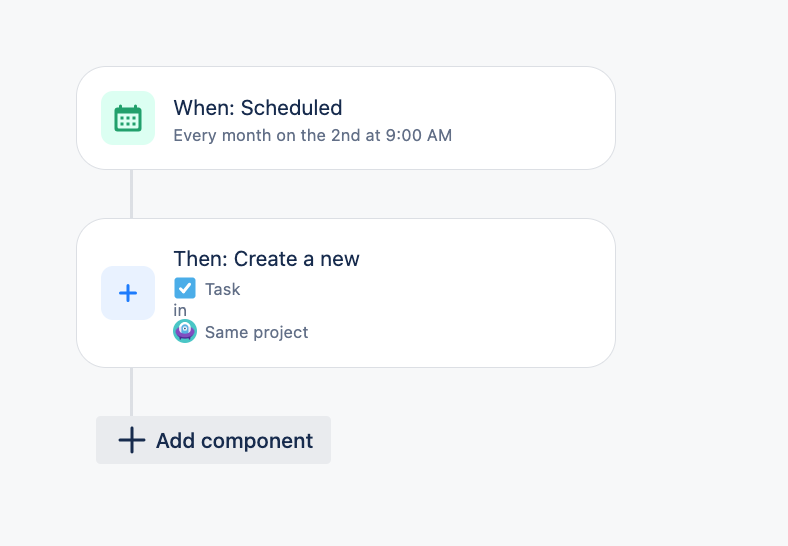
Task: Click the "Task" issue type label
Action: click(222, 290)
